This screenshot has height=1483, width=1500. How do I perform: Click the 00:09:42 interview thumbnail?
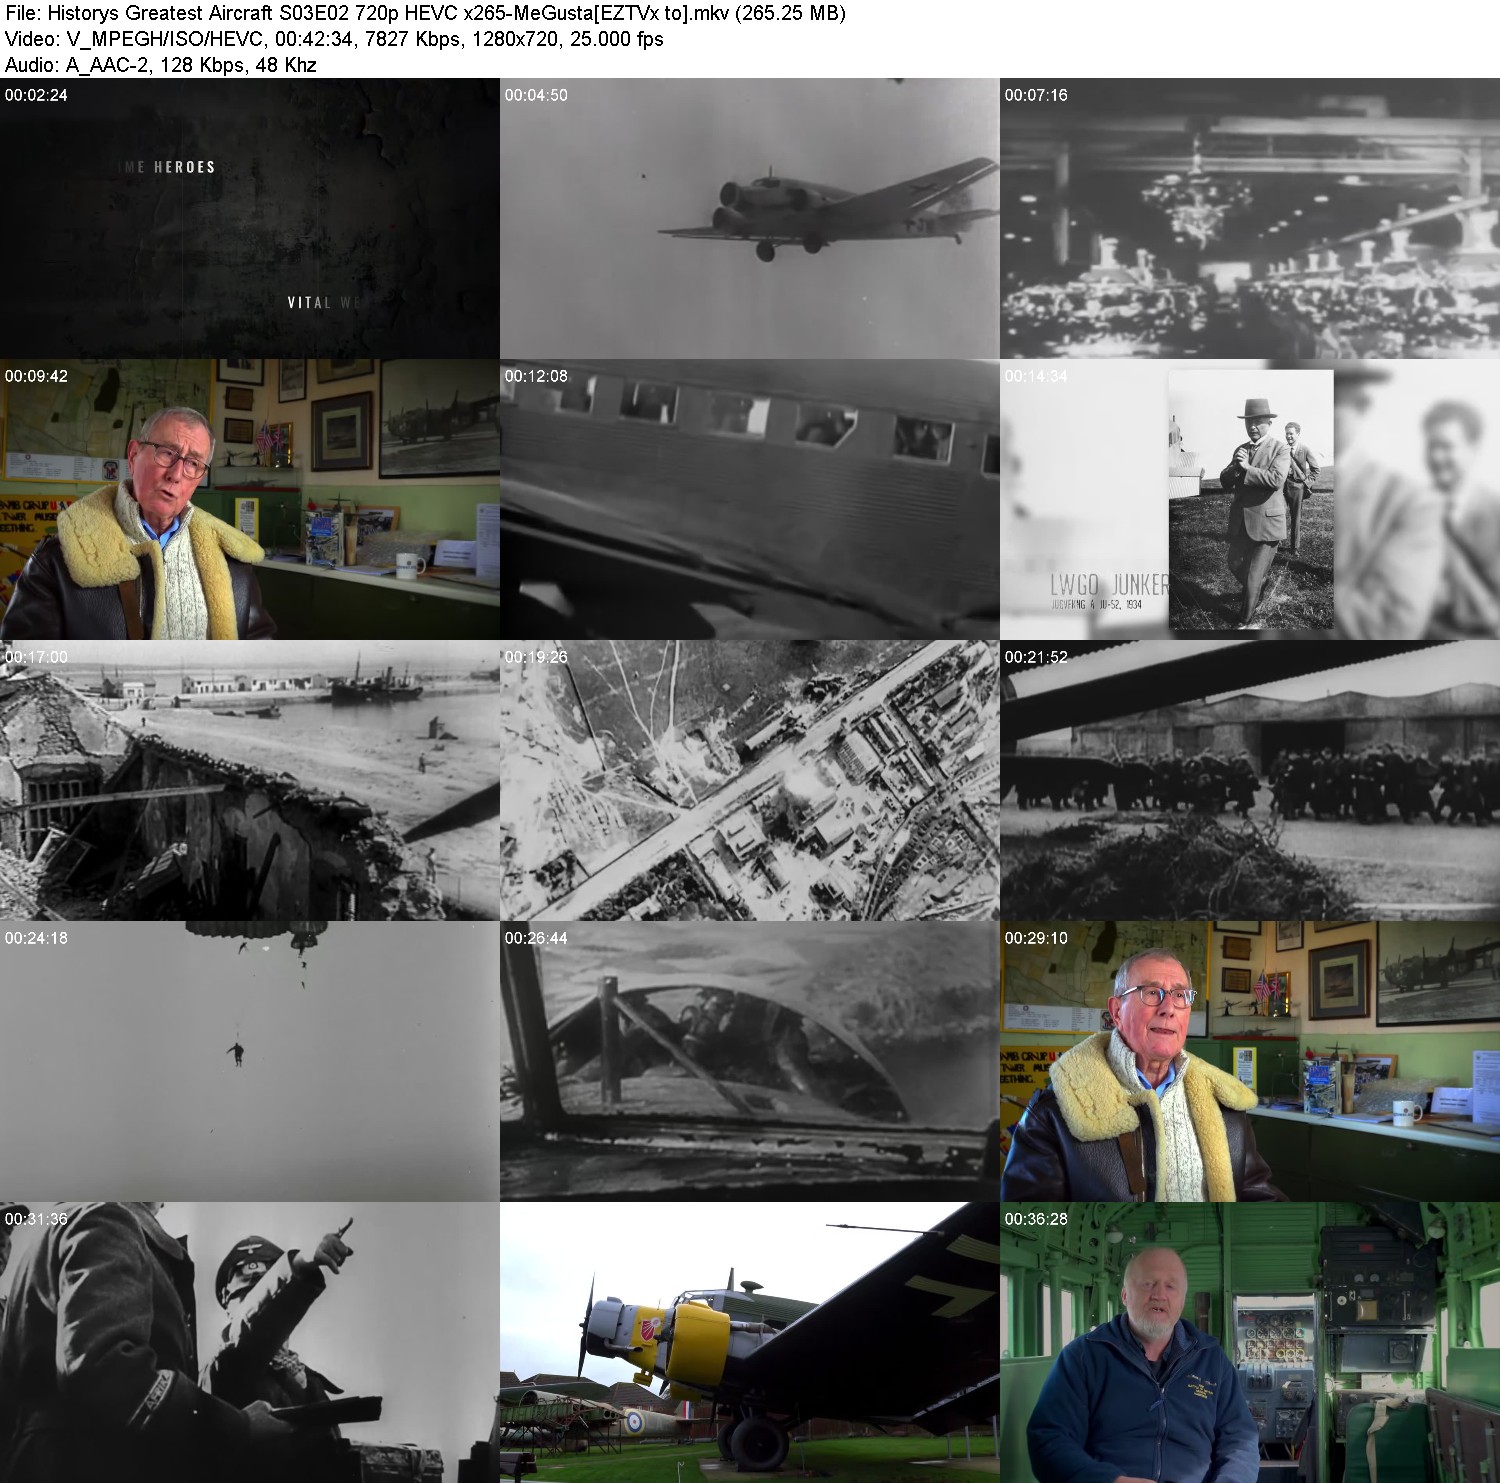point(250,500)
